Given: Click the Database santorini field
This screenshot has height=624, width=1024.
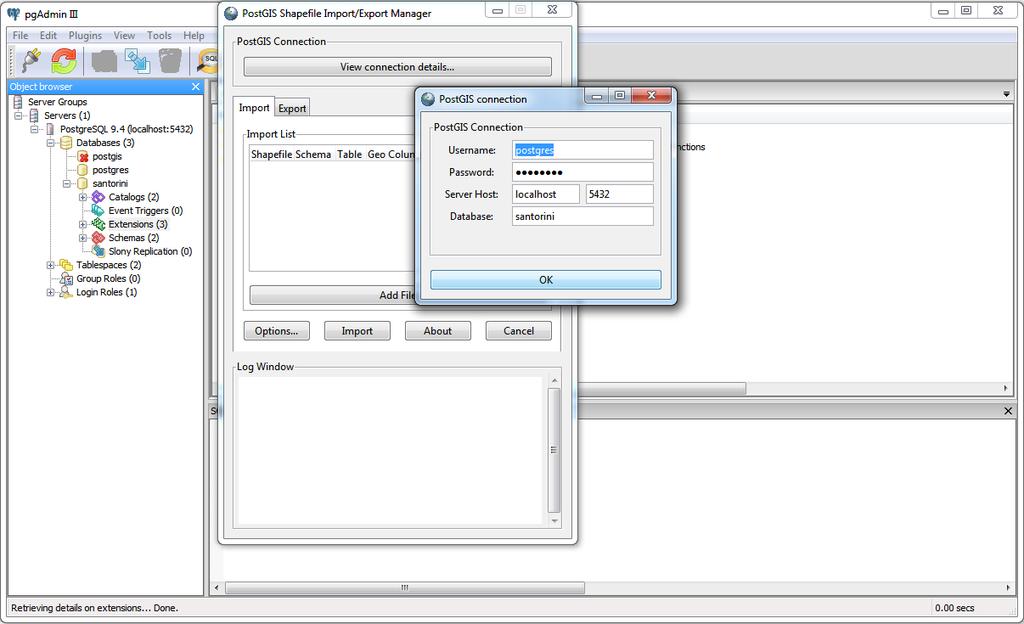Looking at the screenshot, I should click(x=583, y=216).
